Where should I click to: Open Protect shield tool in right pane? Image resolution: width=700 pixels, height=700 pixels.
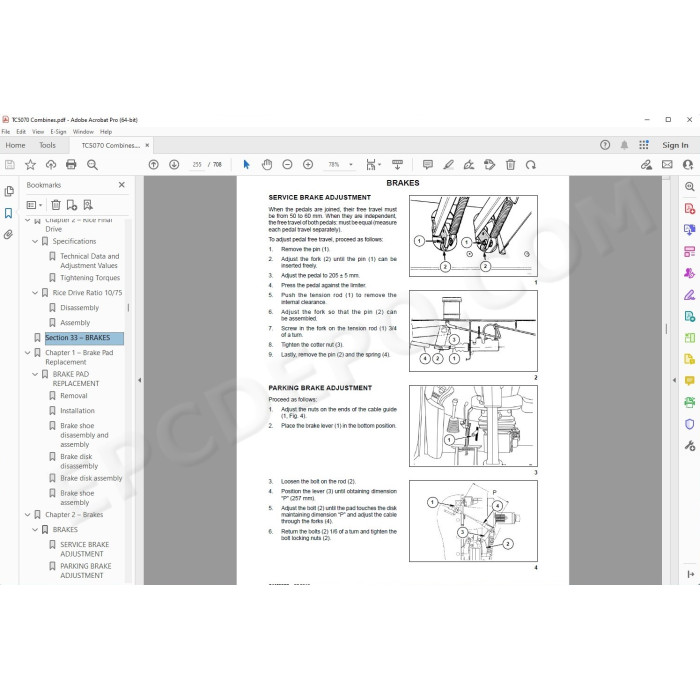click(689, 424)
